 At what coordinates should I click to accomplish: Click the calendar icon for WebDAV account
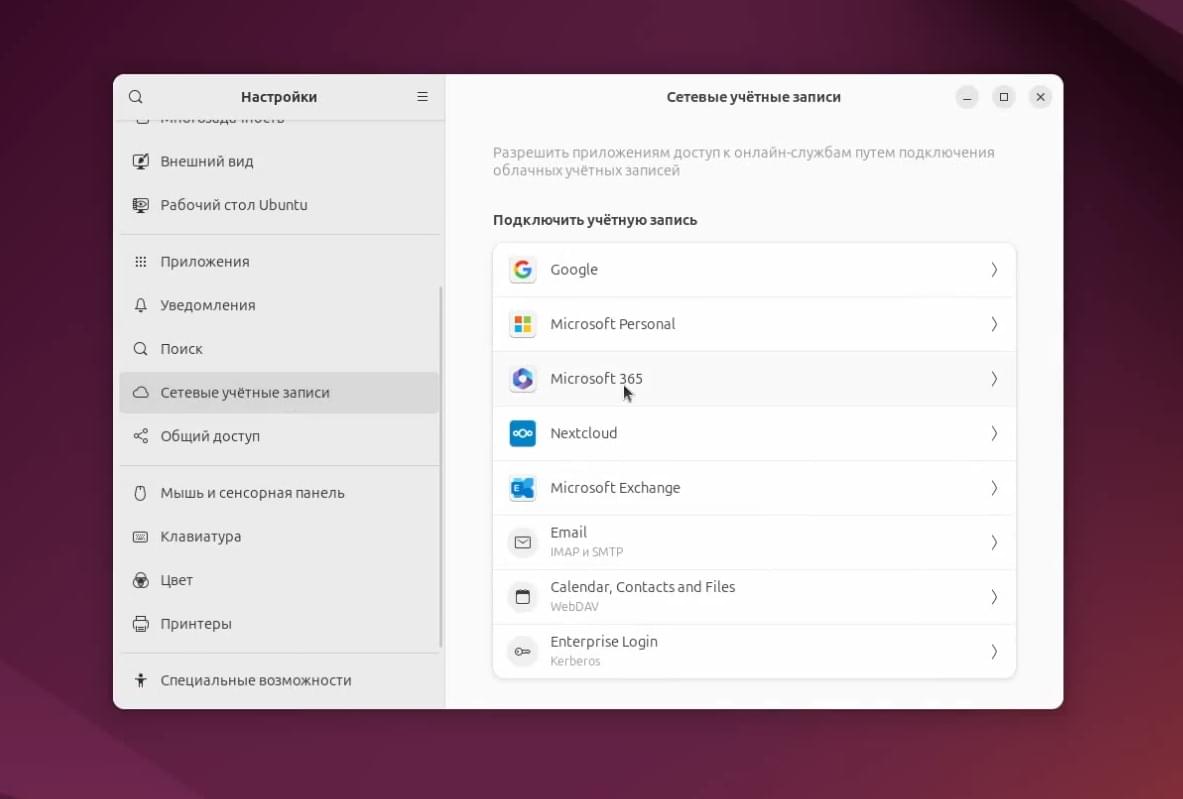[523, 597]
